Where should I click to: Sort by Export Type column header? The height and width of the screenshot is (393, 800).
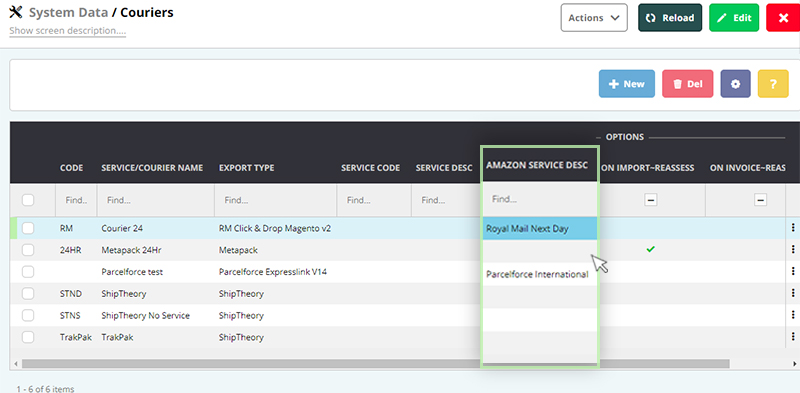[x=246, y=168]
